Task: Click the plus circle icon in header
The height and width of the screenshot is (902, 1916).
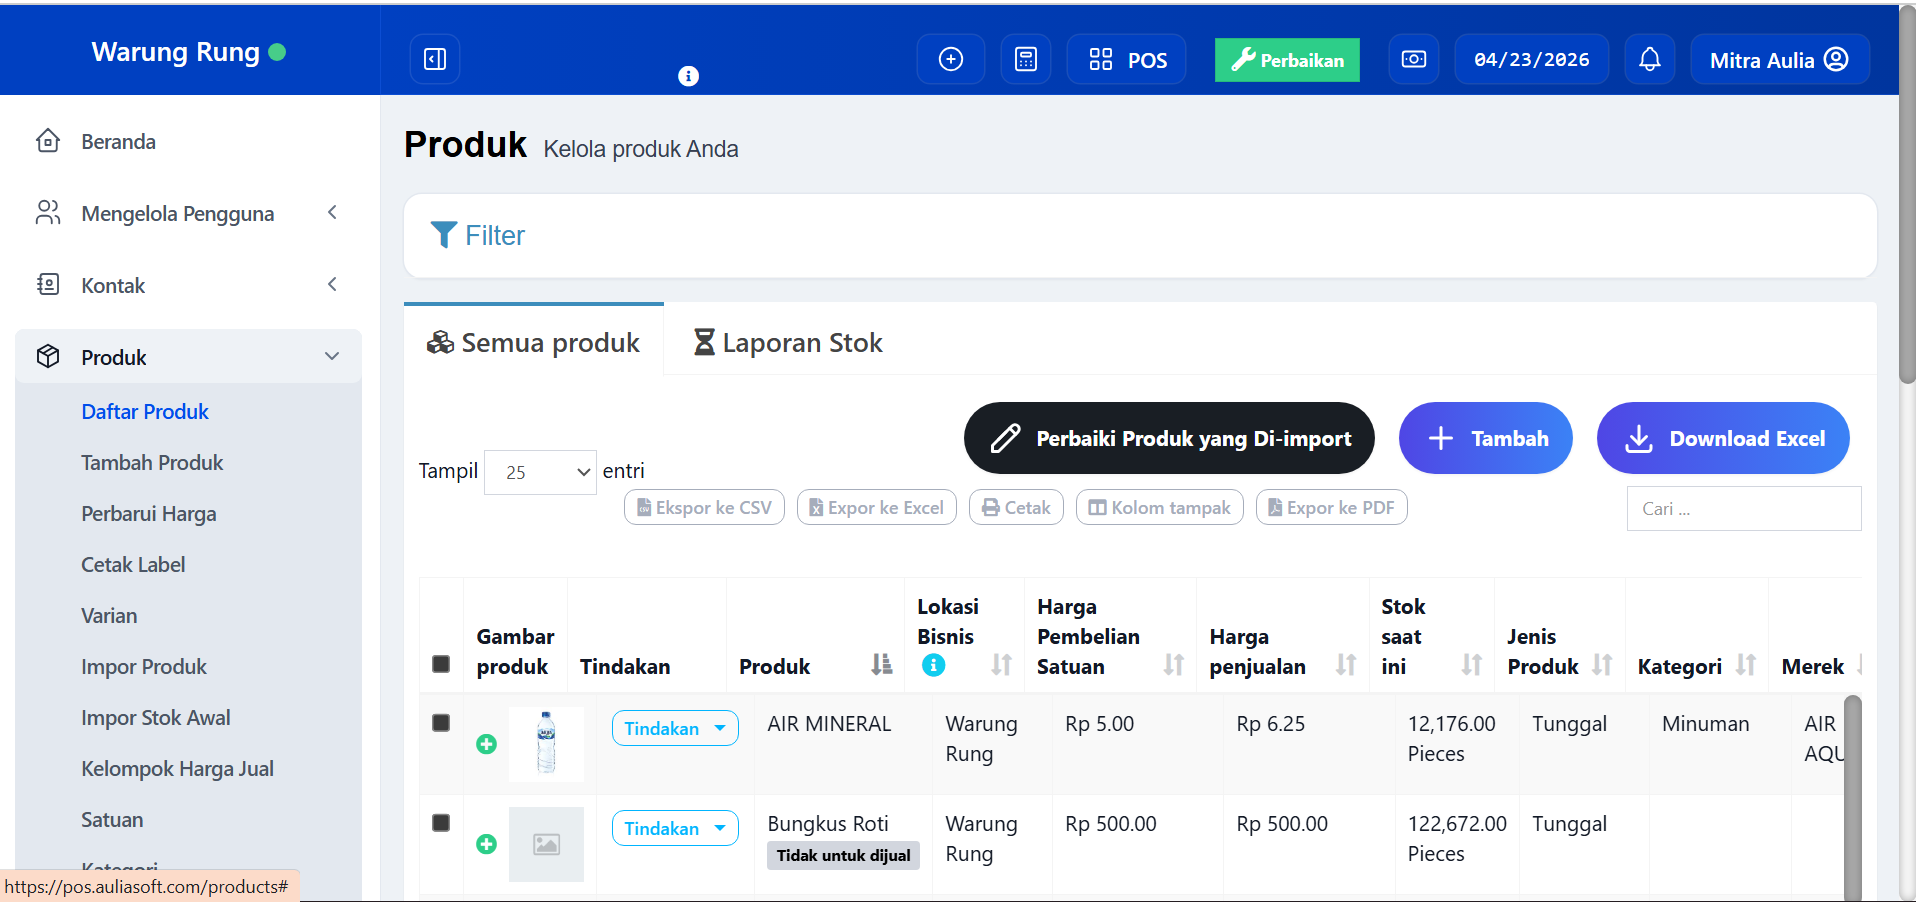Action: [950, 60]
